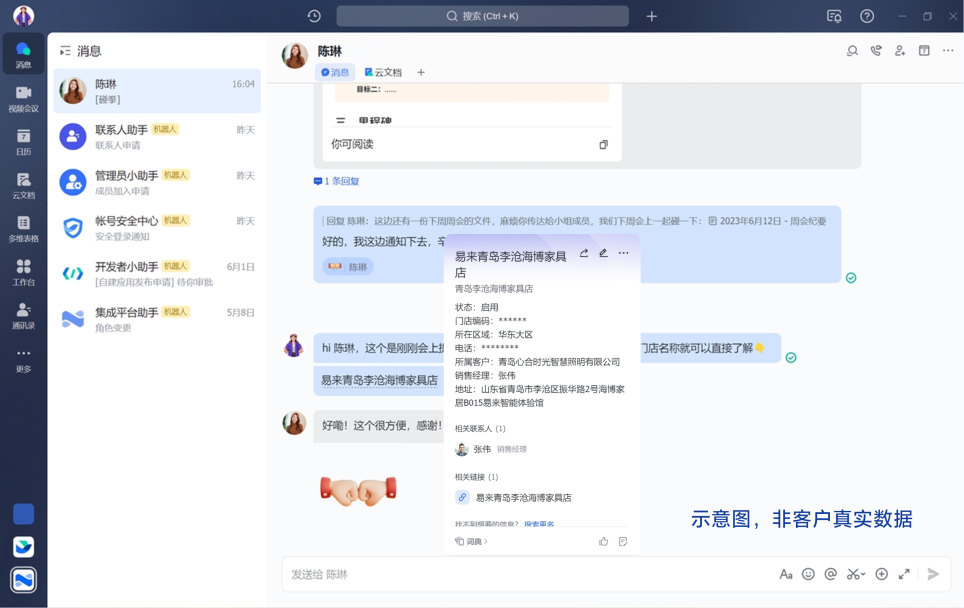Click the feedback icon on card bottom
Image resolution: width=964 pixels, height=608 pixels.
pyautogui.click(x=623, y=542)
